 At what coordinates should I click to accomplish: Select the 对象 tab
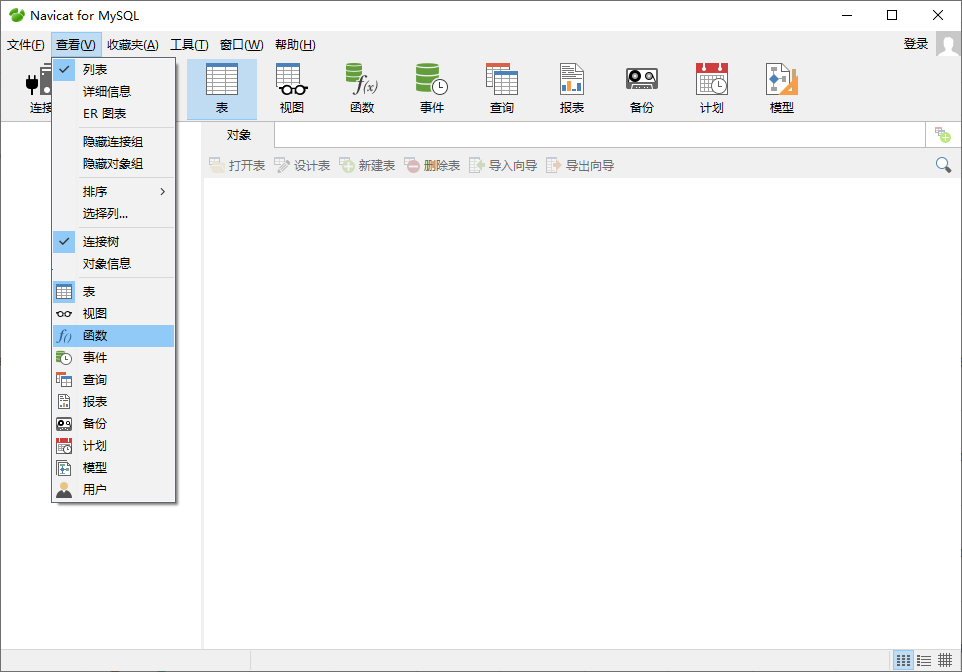click(239, 135)
